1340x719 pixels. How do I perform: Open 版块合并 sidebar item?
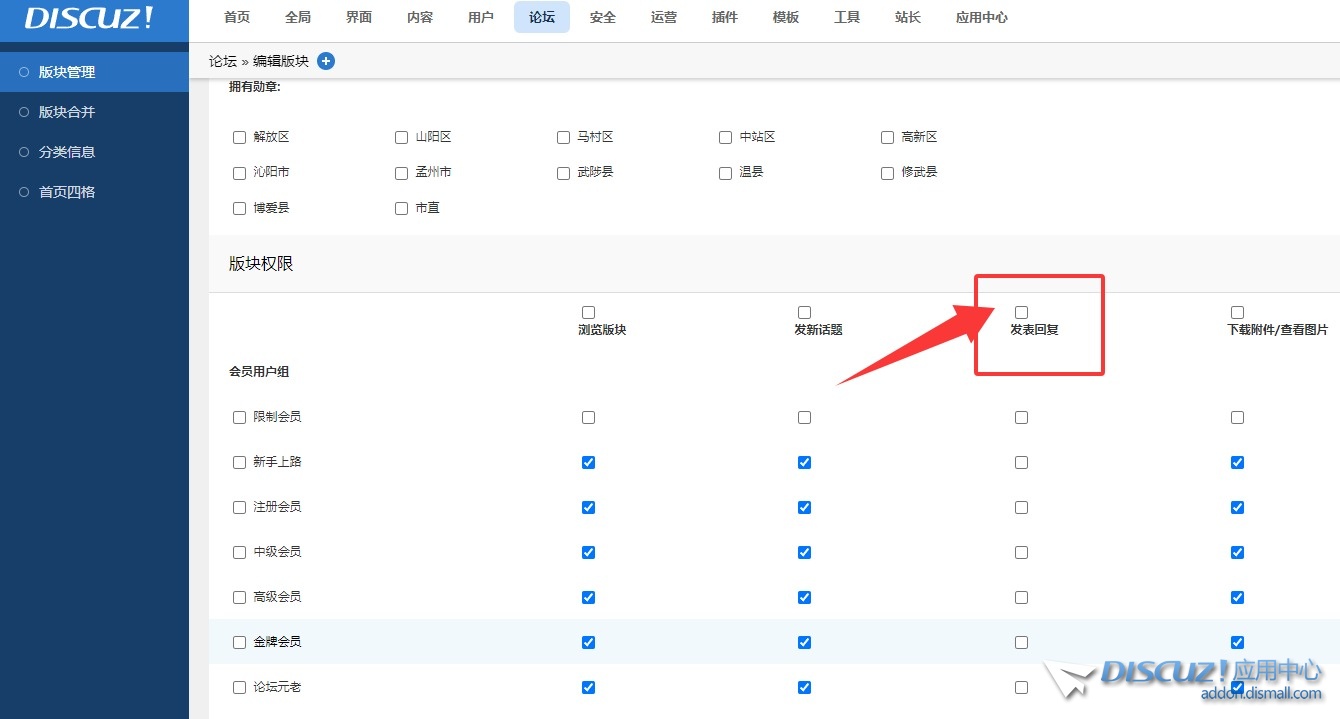click(67, 112)
